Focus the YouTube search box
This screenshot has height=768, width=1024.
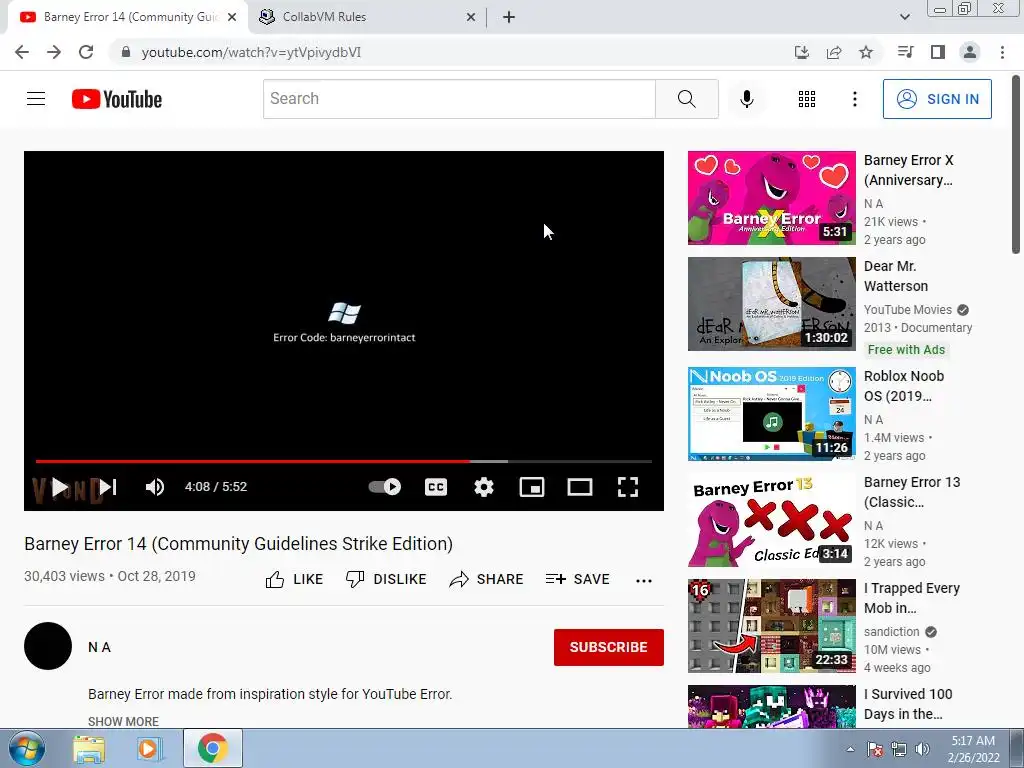(459, 99)
